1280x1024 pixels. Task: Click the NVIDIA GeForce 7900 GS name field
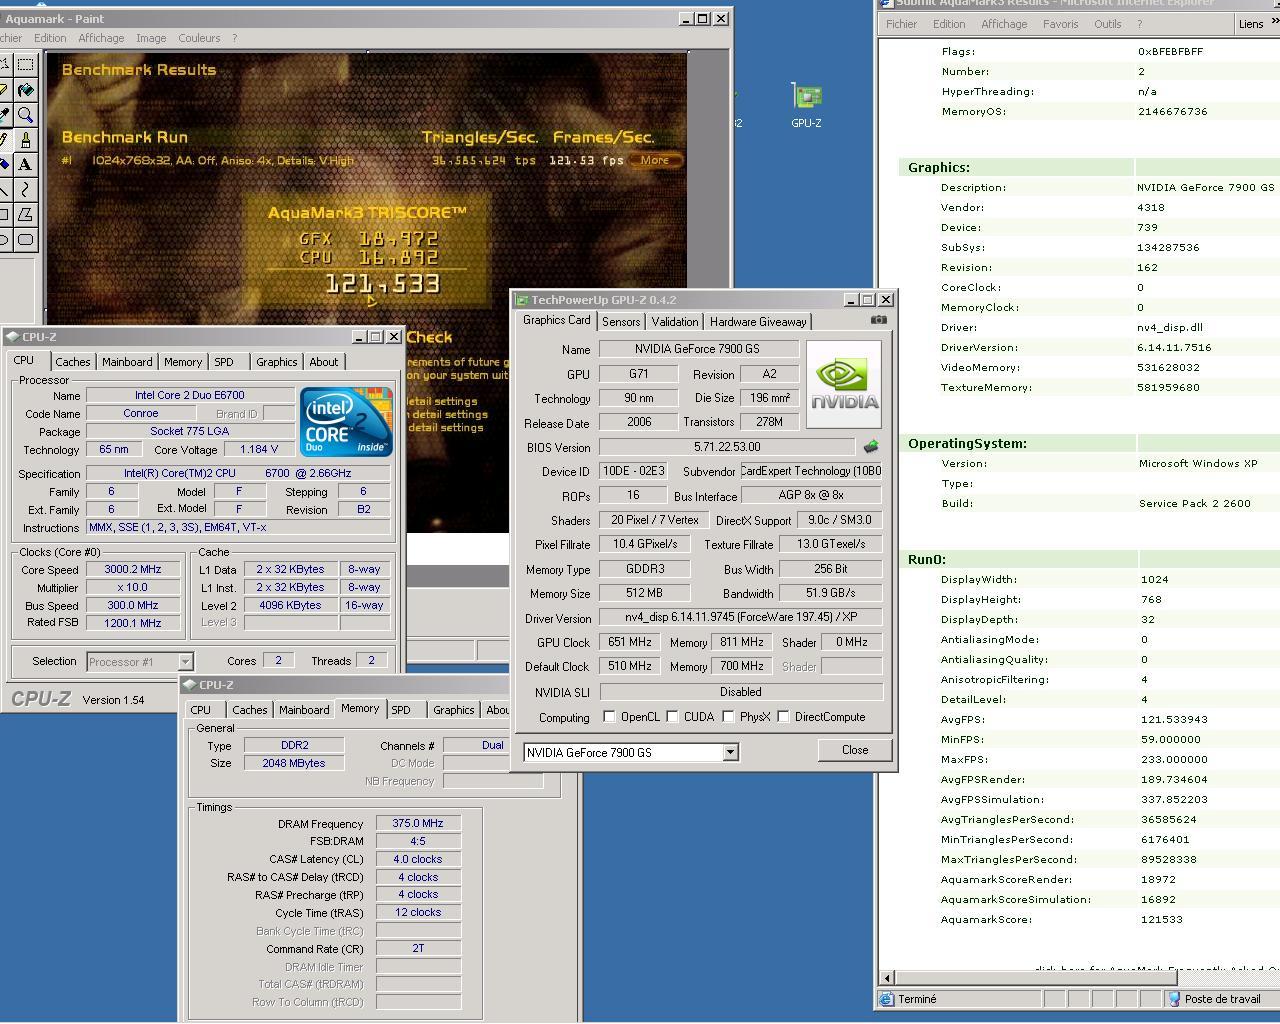tap(699, 349)
